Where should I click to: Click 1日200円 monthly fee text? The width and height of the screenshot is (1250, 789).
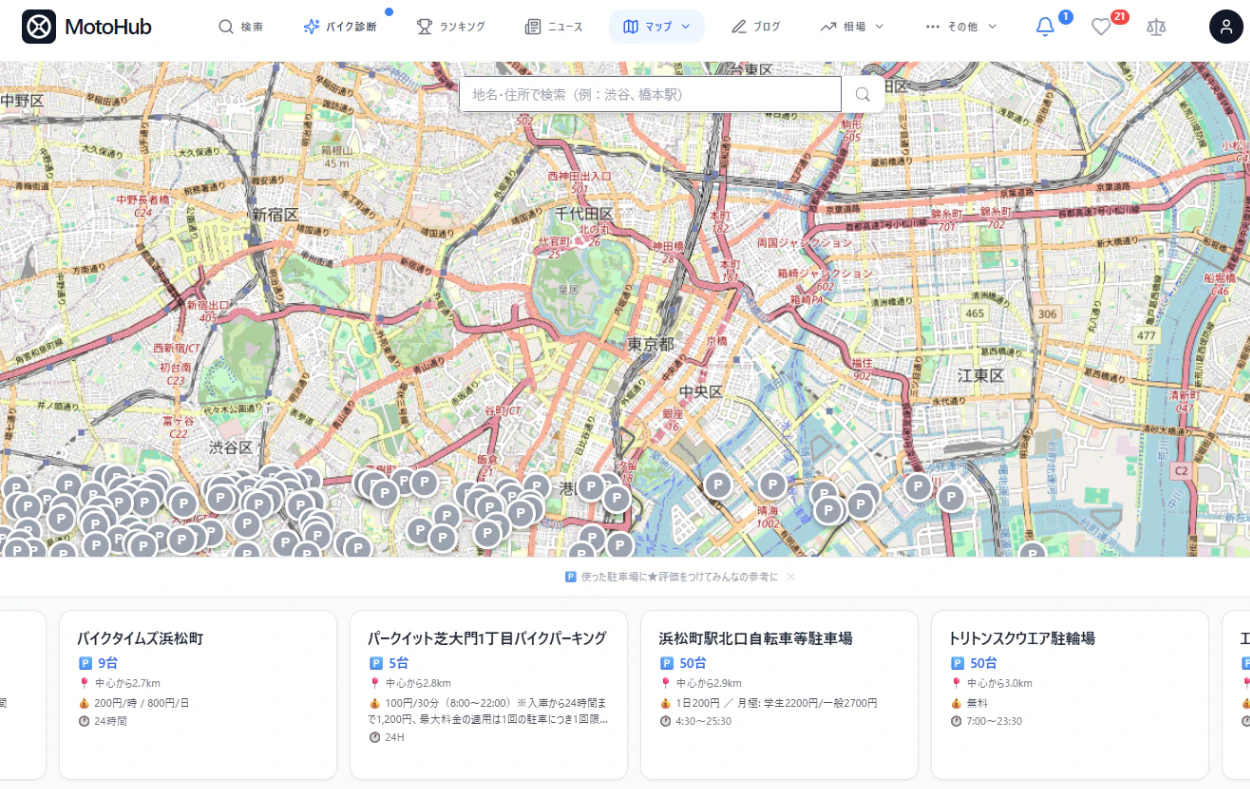point(777,703)
